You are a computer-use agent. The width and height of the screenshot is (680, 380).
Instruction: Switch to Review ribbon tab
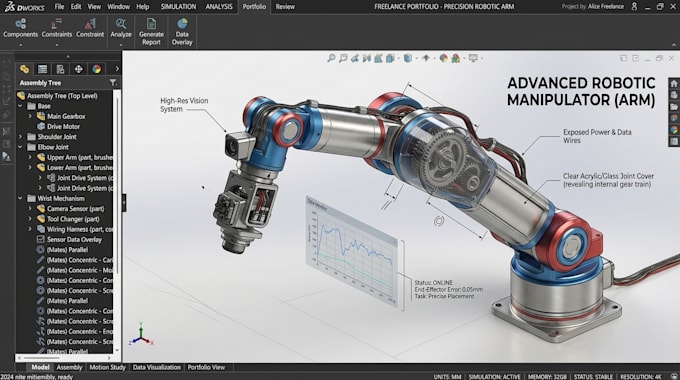pyautogui.click(x=285, y=7)
